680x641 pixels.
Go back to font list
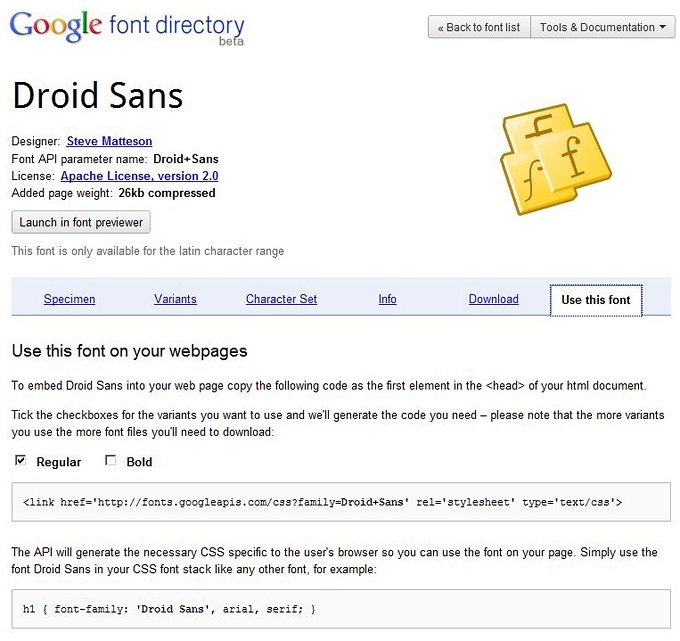pos(479,27)
